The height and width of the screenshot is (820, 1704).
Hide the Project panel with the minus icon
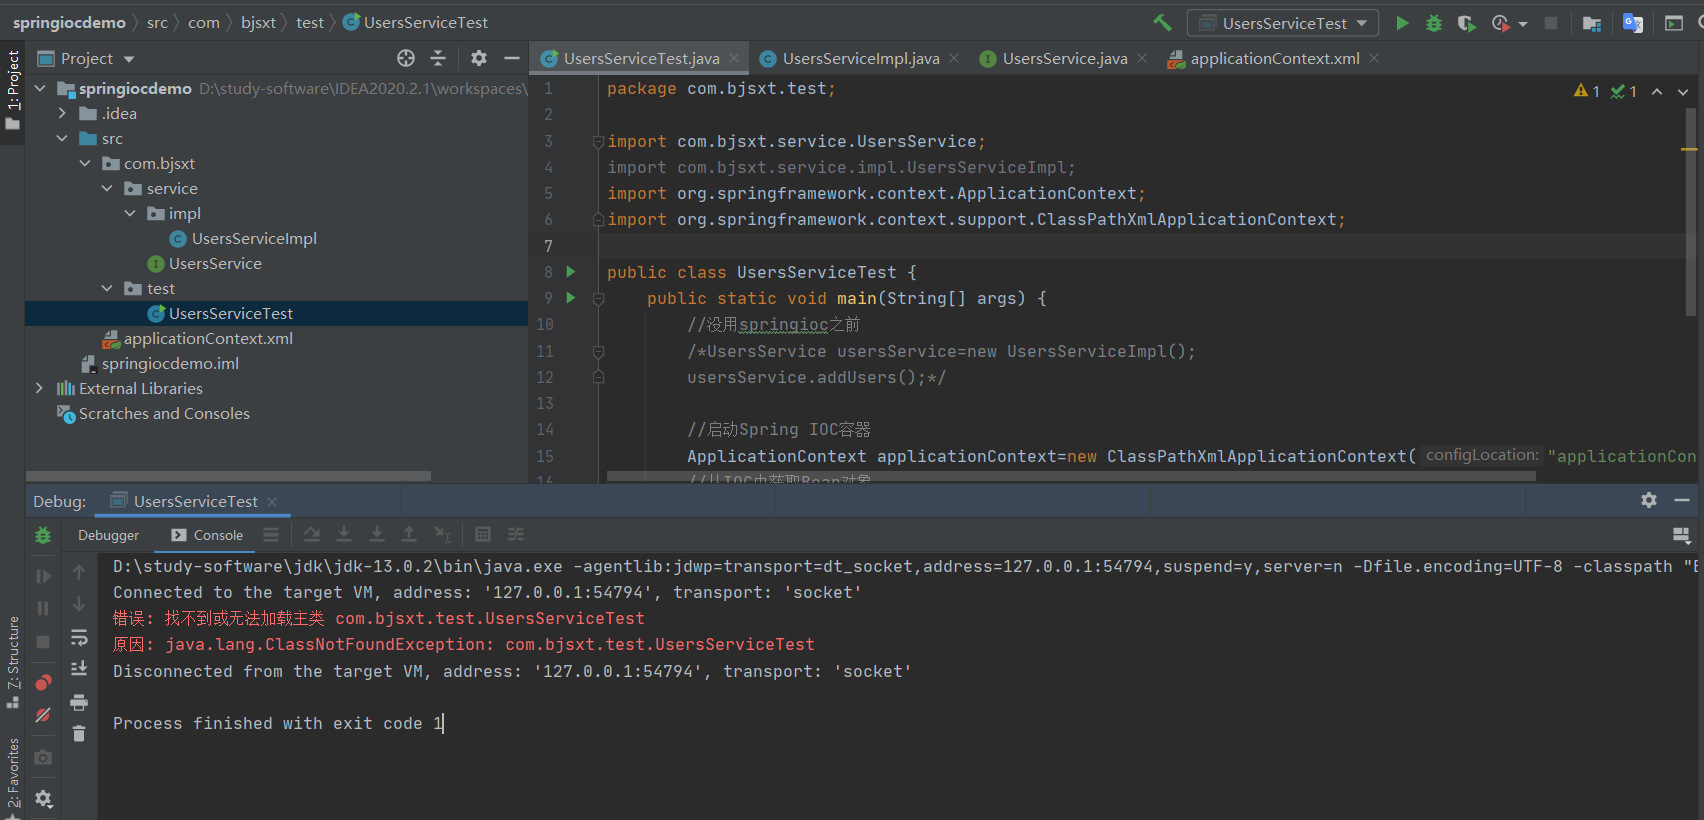tap(512, 58)
